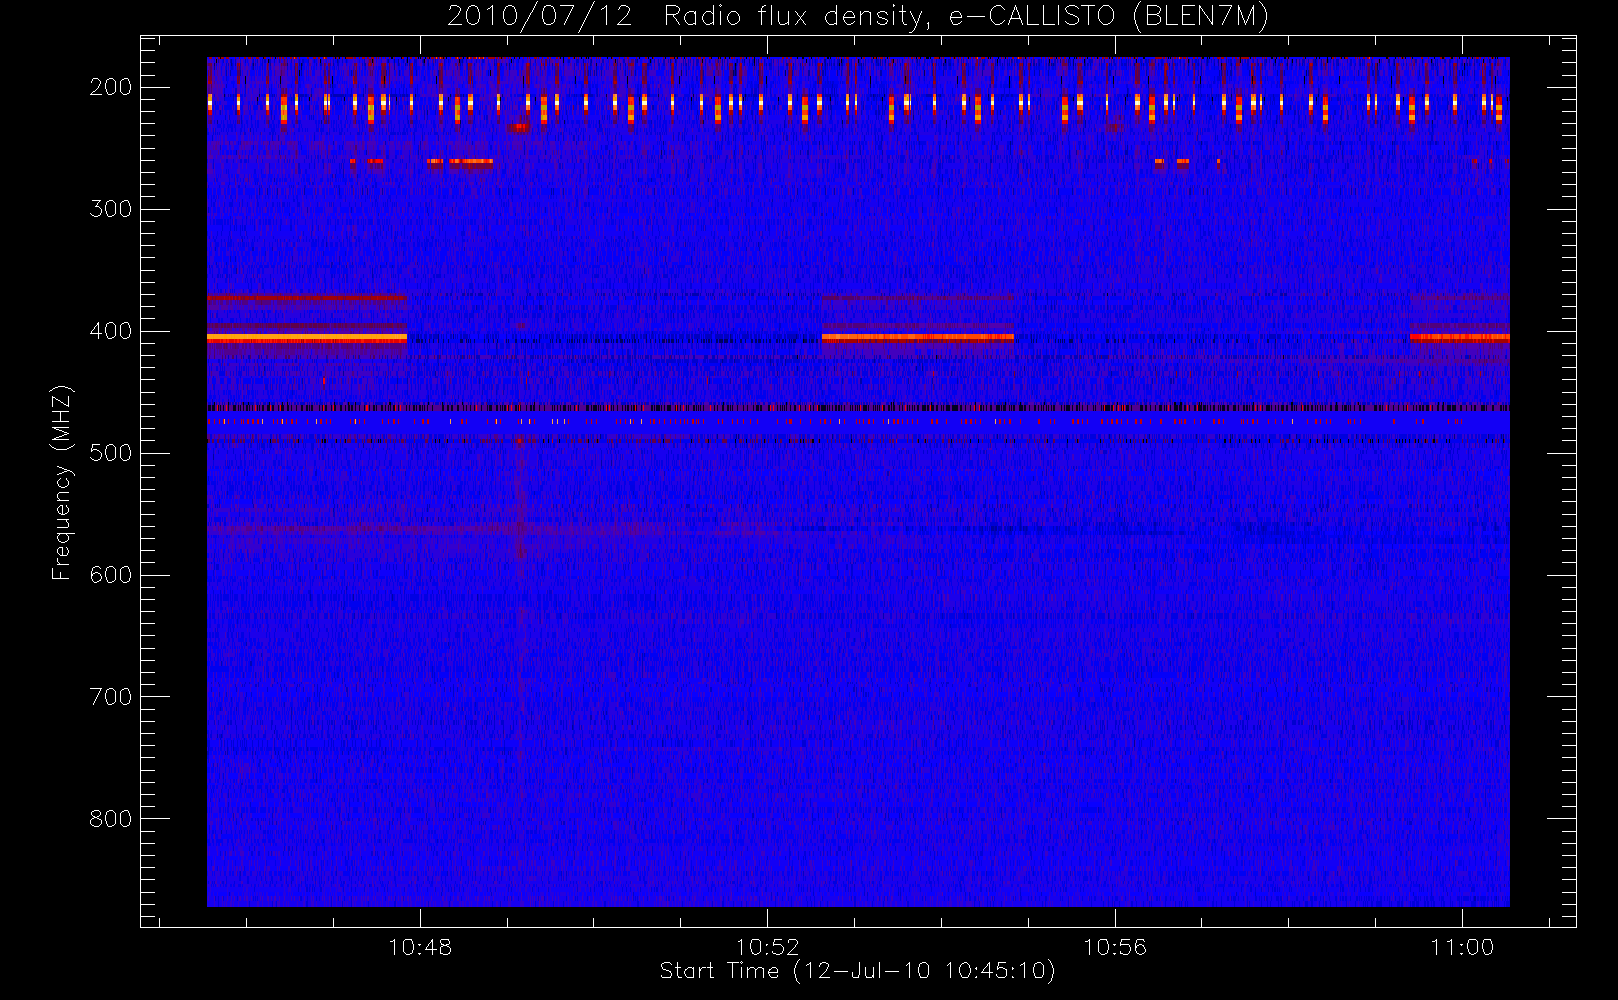This screenshot has width=1618, height=1000.
Task: Select the 200 frequency tick label
Action: 111,87
